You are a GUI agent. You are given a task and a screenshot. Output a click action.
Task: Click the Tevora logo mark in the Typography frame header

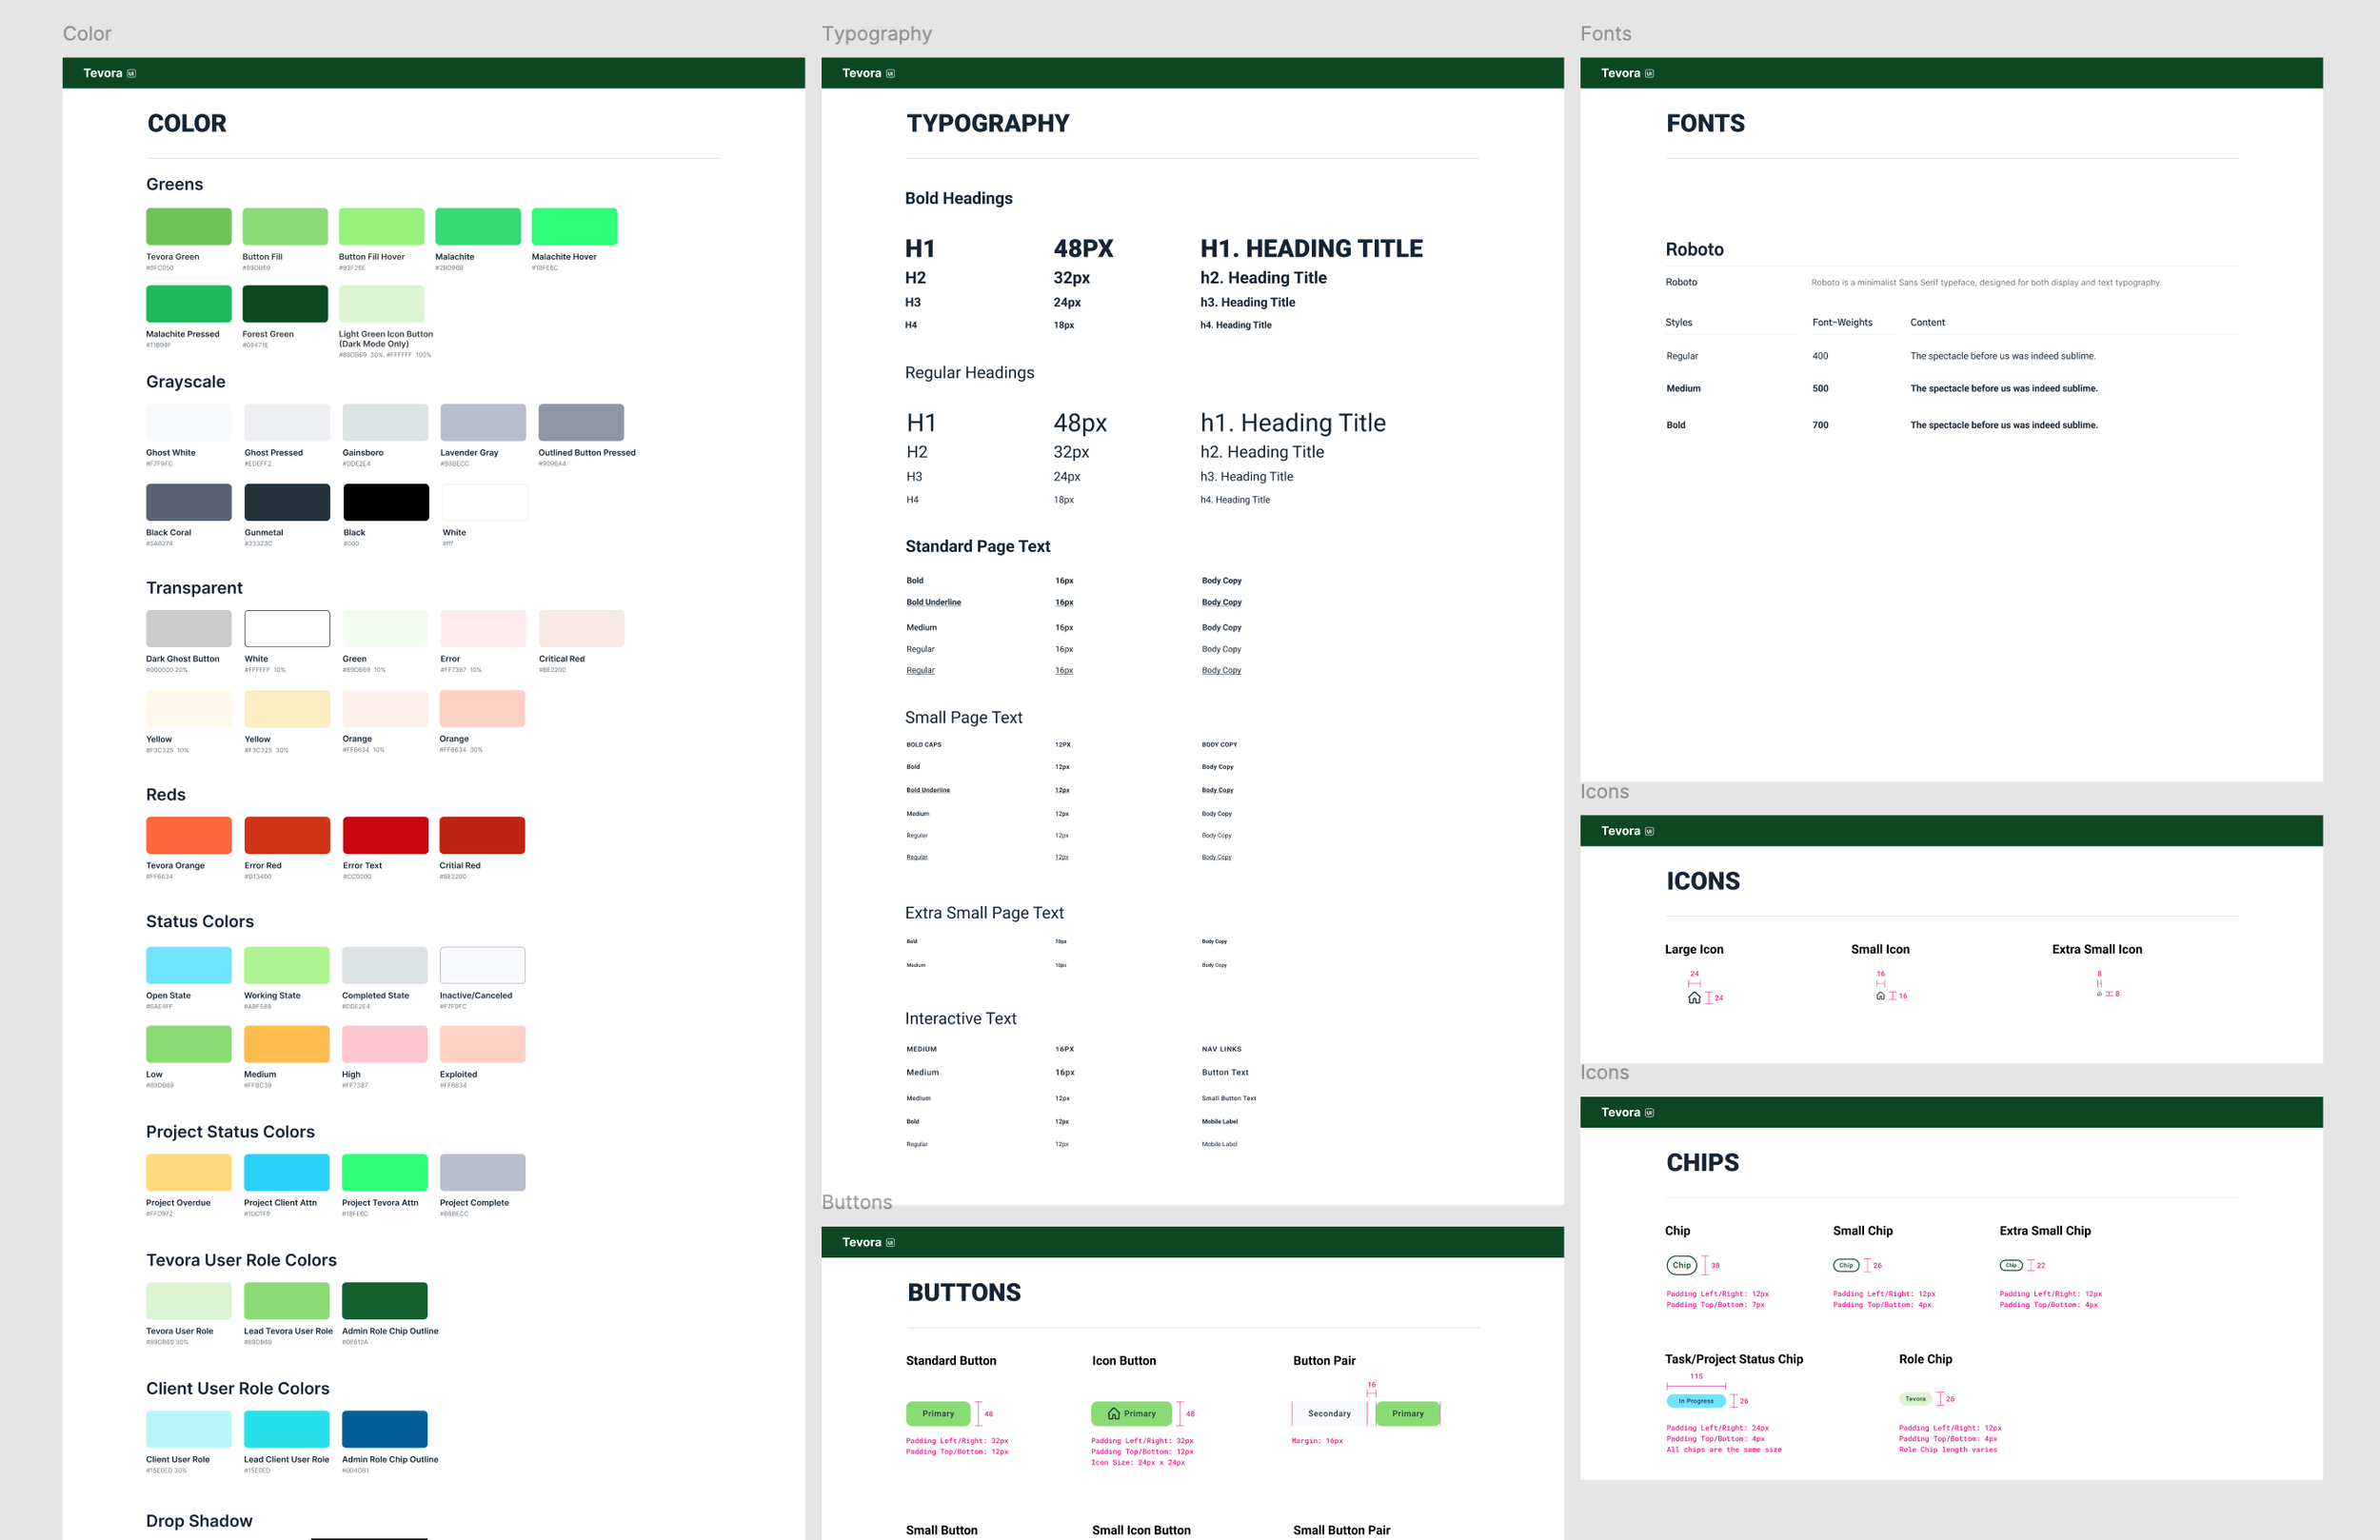[x=890, y=73]
